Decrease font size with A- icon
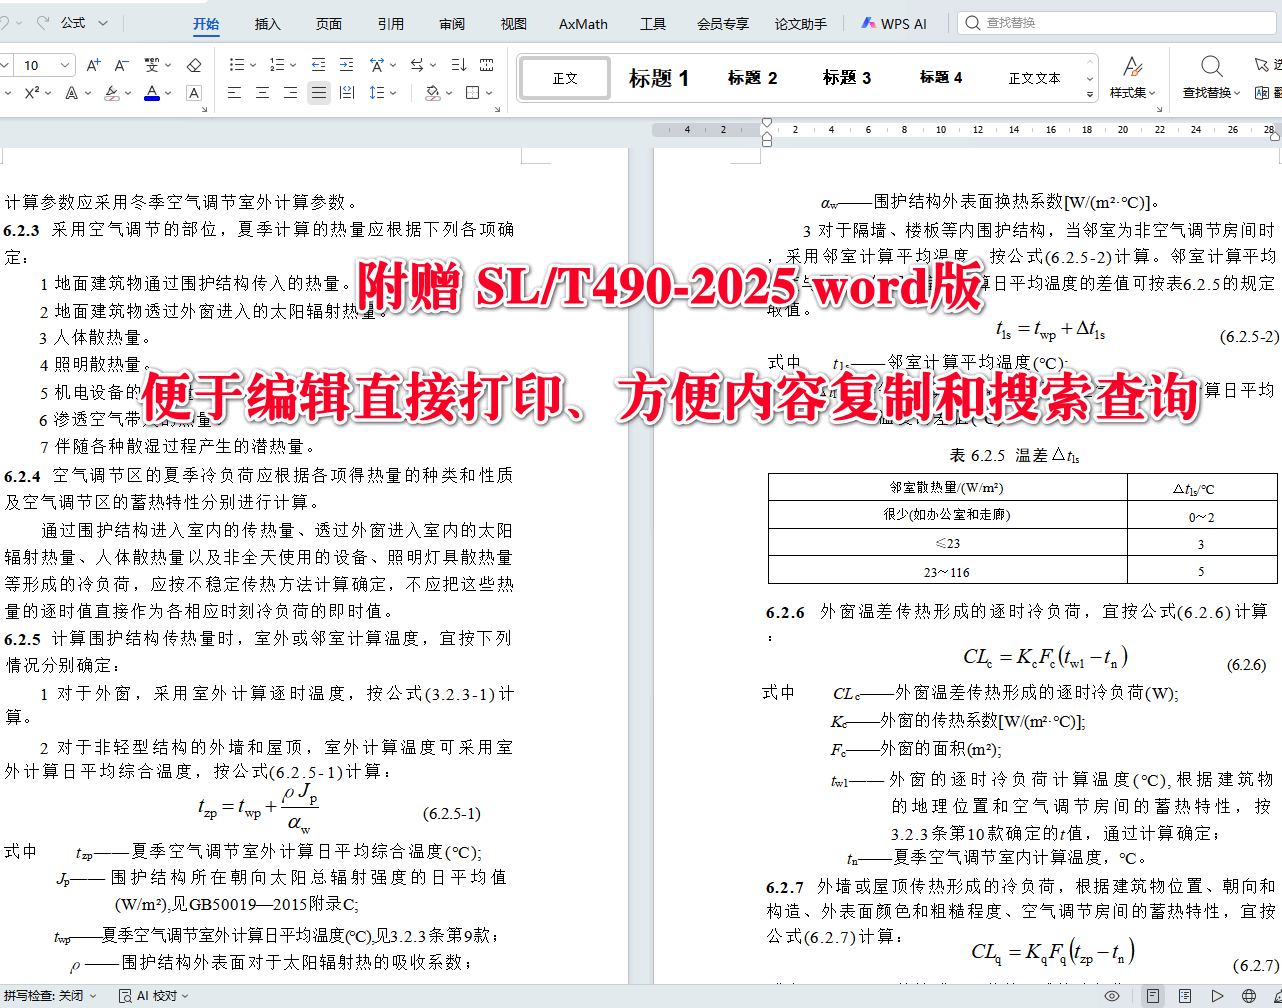This screenshot has width=1282, height=1008. coord(121,65)
